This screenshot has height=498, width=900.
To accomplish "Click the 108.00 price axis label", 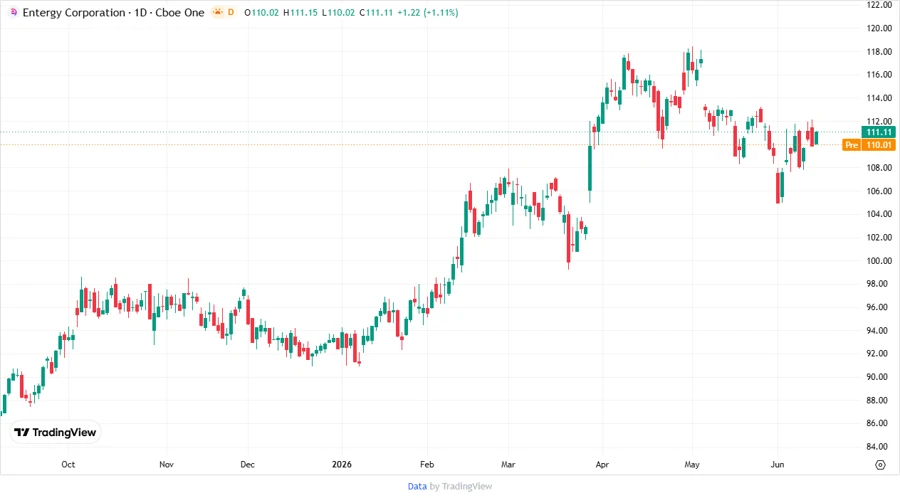I will point(879,168).
